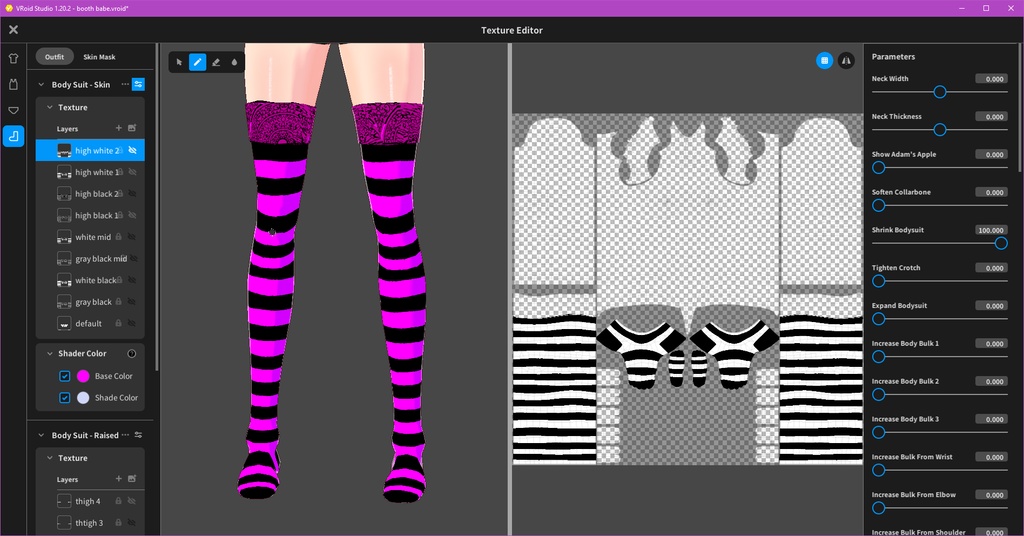Open the Shade Color pale swatch
Viewport: 1024px width, 536px height.
(x=83, y=398)
